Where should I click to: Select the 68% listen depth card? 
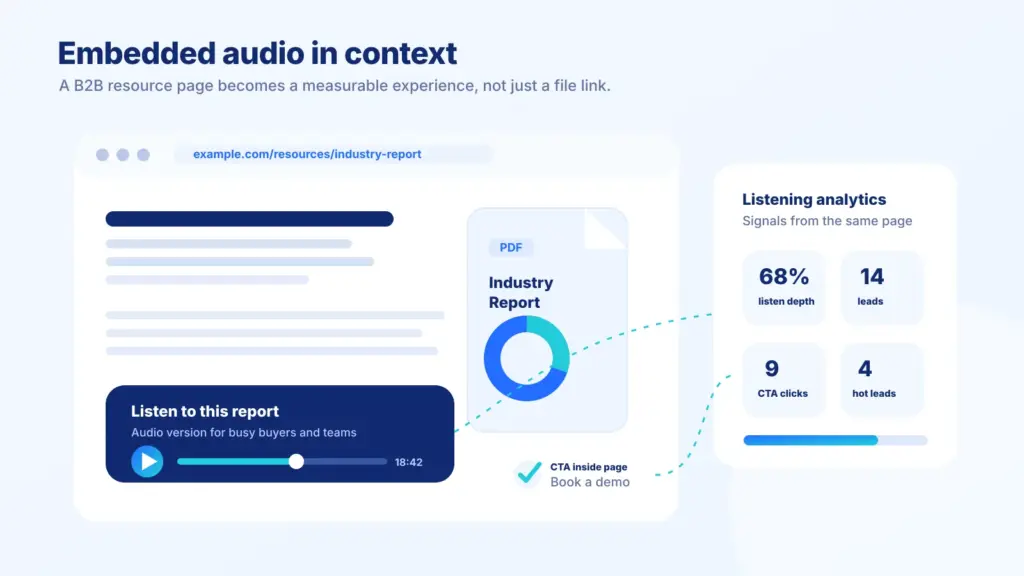tap(784, 287)
